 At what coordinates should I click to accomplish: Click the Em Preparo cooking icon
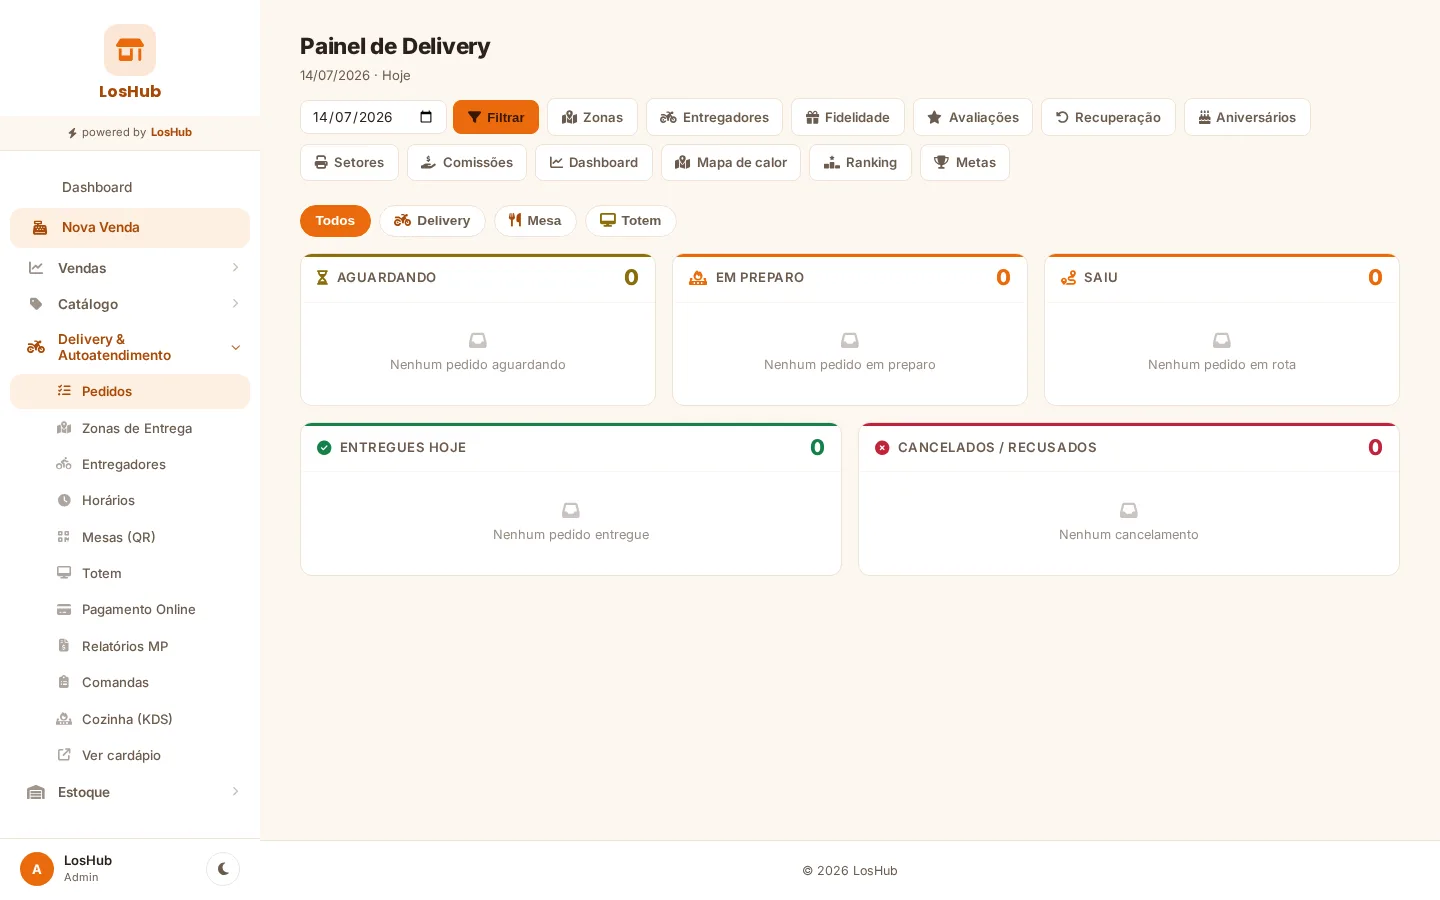698,277
